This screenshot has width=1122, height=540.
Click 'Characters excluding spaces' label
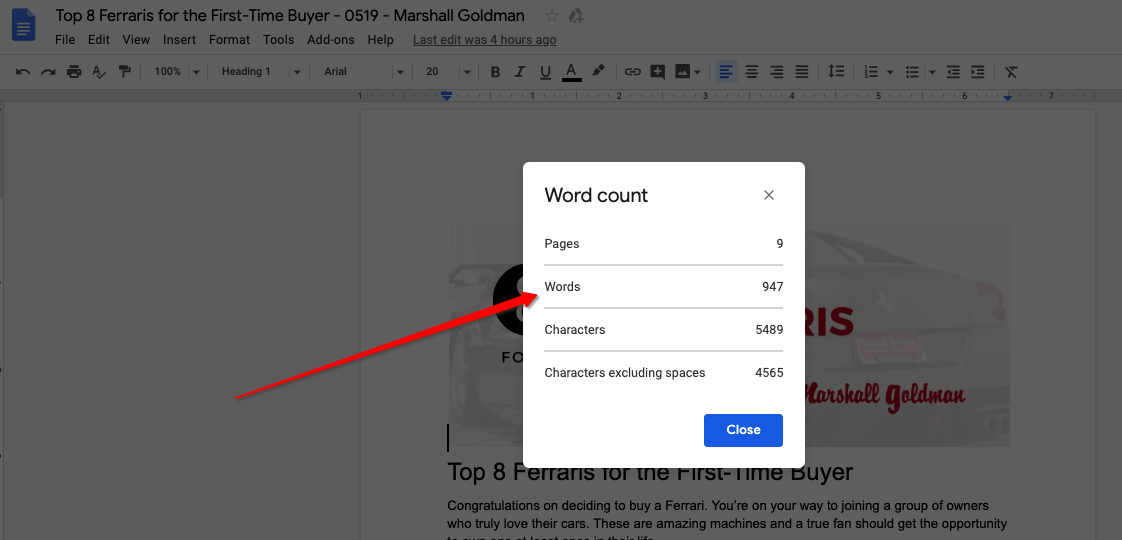point(625,373)
